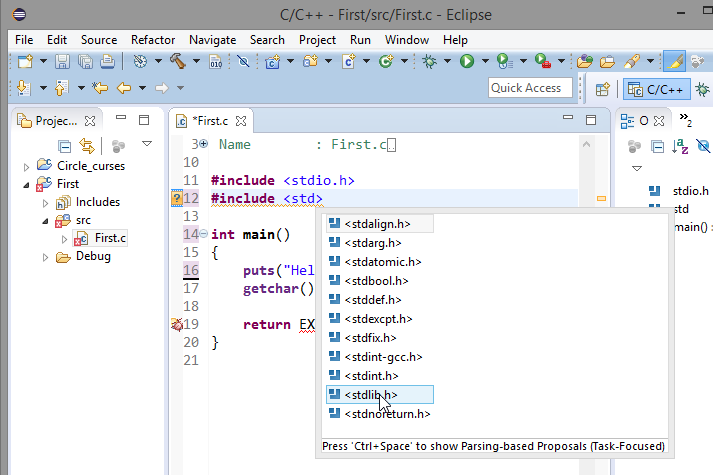The image size is (713, 475).
Task: Expand the Includes folder node
Action: 46,202
